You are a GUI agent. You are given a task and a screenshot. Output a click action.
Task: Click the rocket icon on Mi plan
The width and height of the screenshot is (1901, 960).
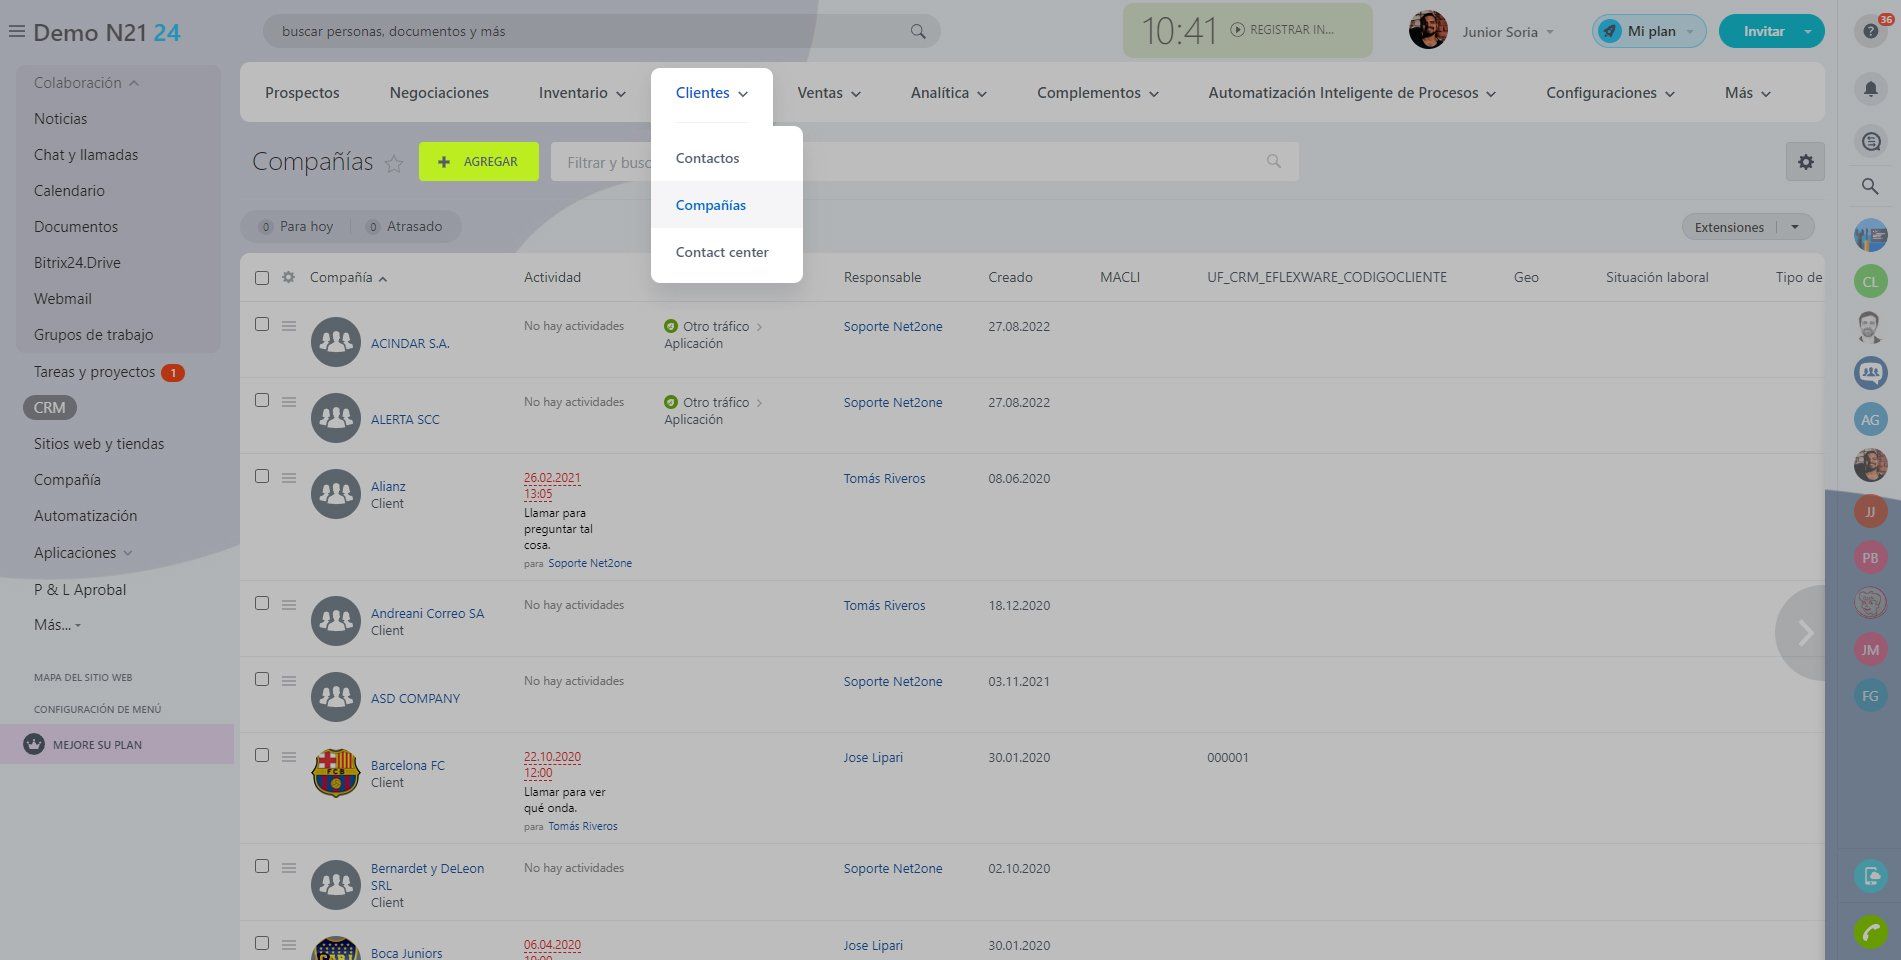coord(1609,31)
